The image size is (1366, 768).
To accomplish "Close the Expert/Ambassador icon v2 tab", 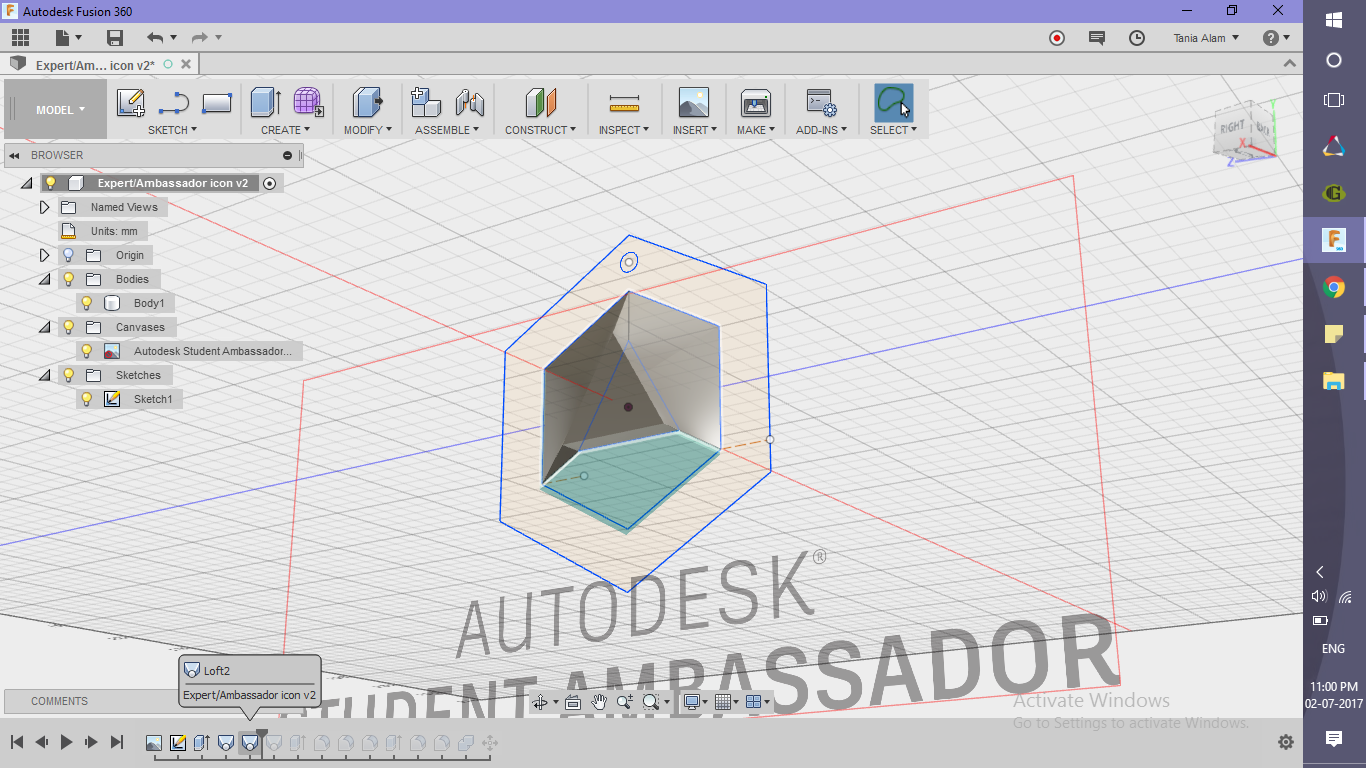I will point(185,64).
